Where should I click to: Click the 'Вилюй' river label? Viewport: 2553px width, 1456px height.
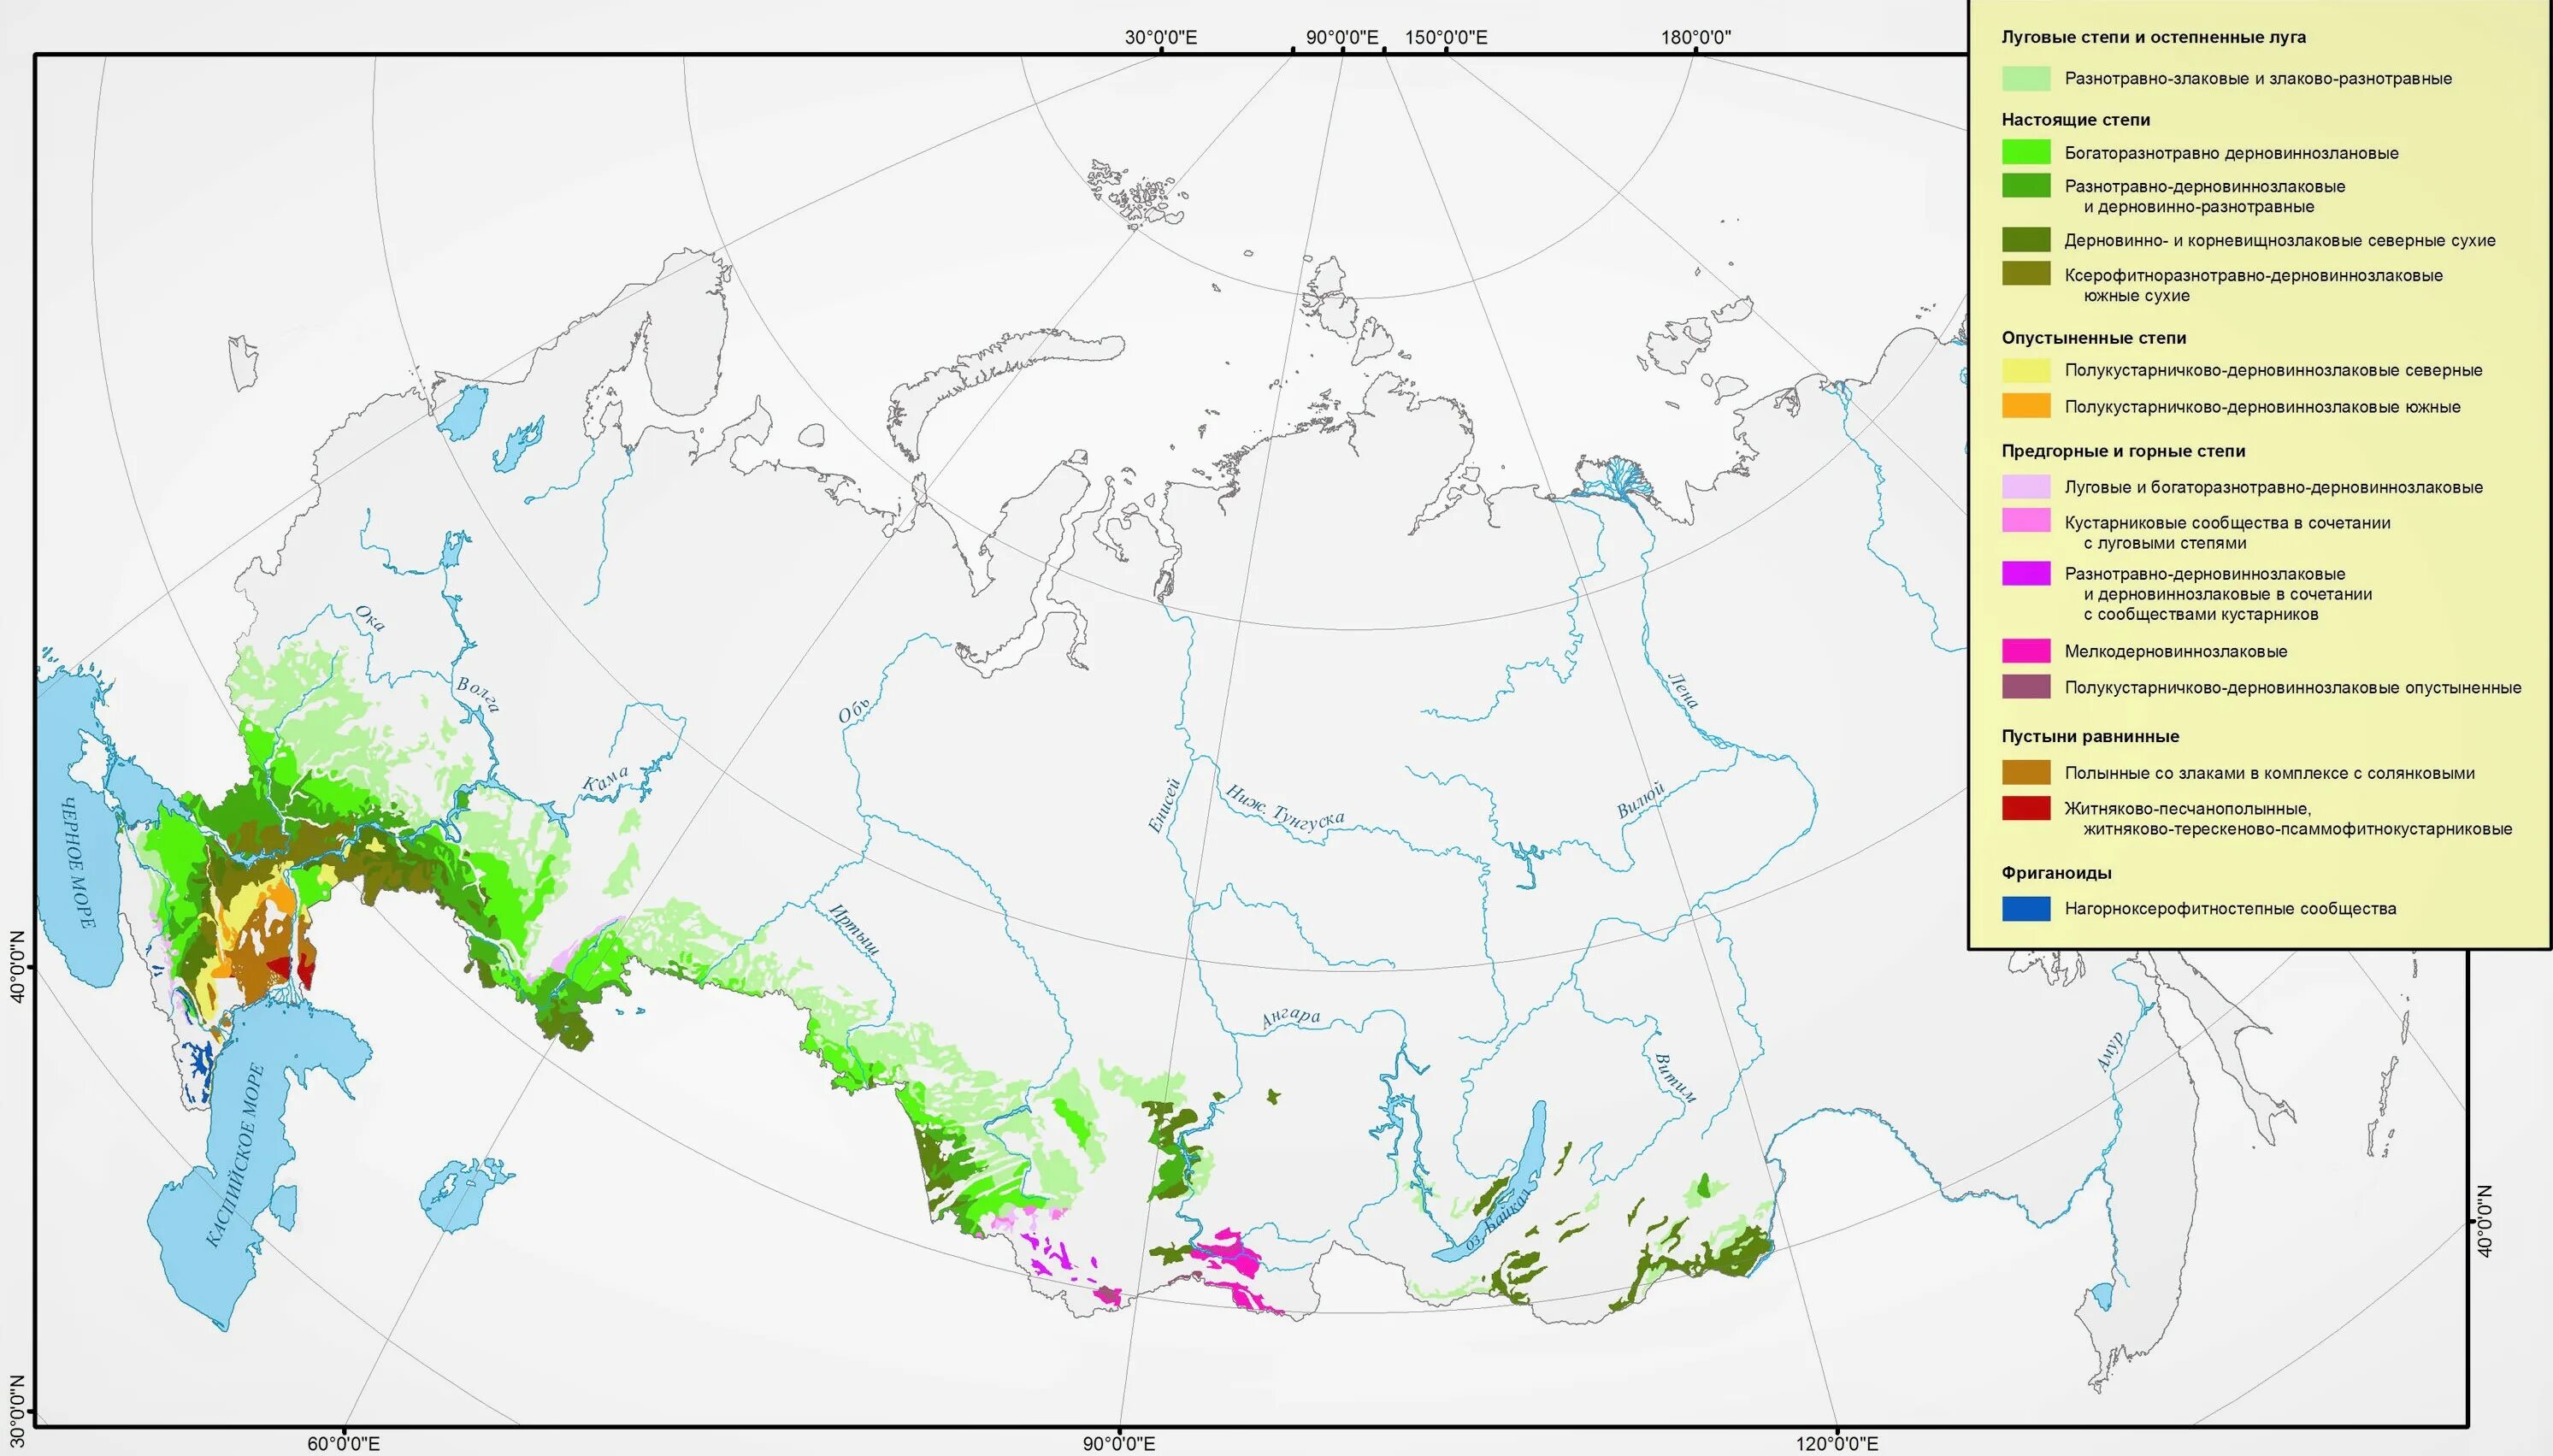coord(1642,801)
